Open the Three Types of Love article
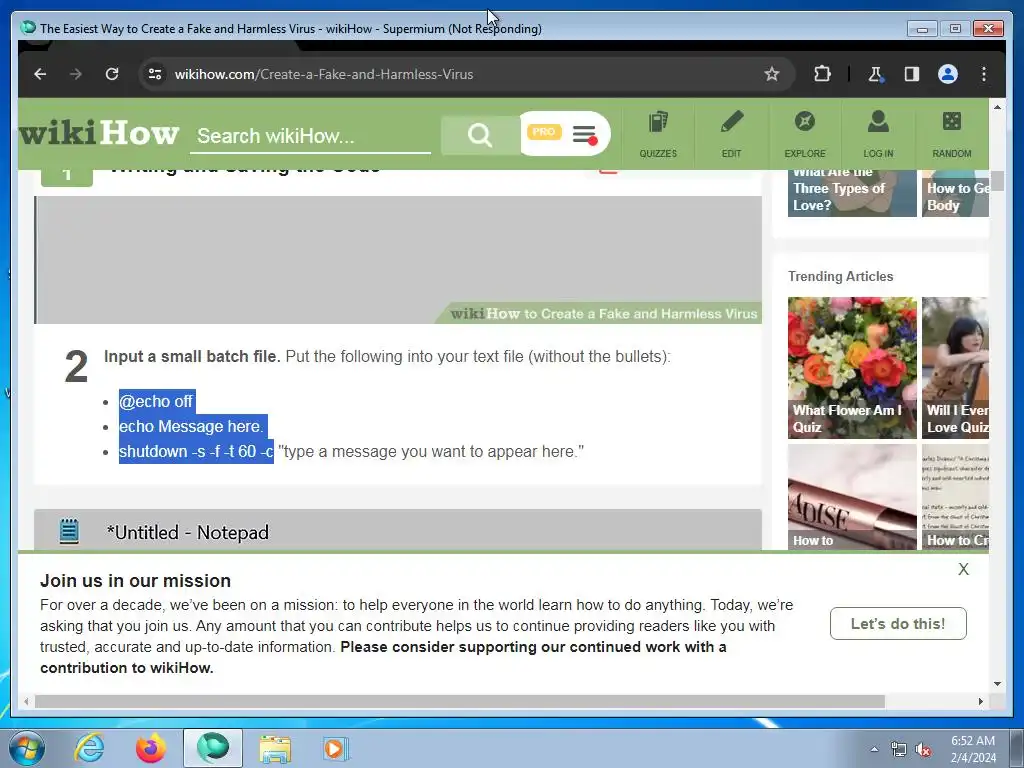1024x768 pixels. coord(852,193)
